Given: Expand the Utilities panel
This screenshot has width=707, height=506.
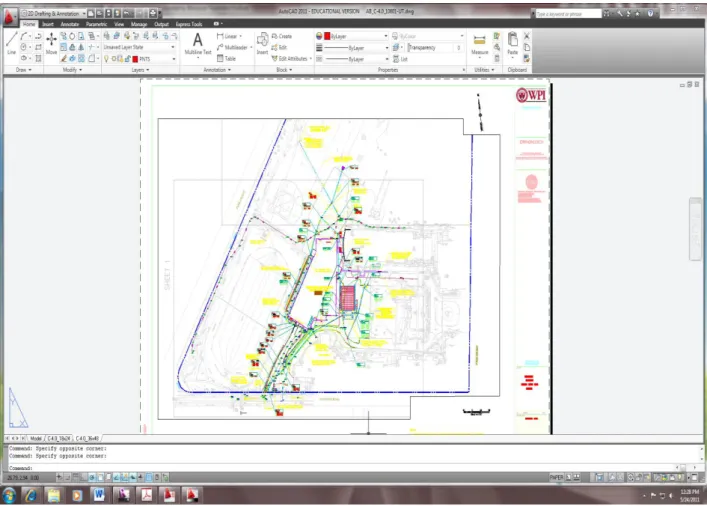Looking at the screenshot, I should point(484,70).
